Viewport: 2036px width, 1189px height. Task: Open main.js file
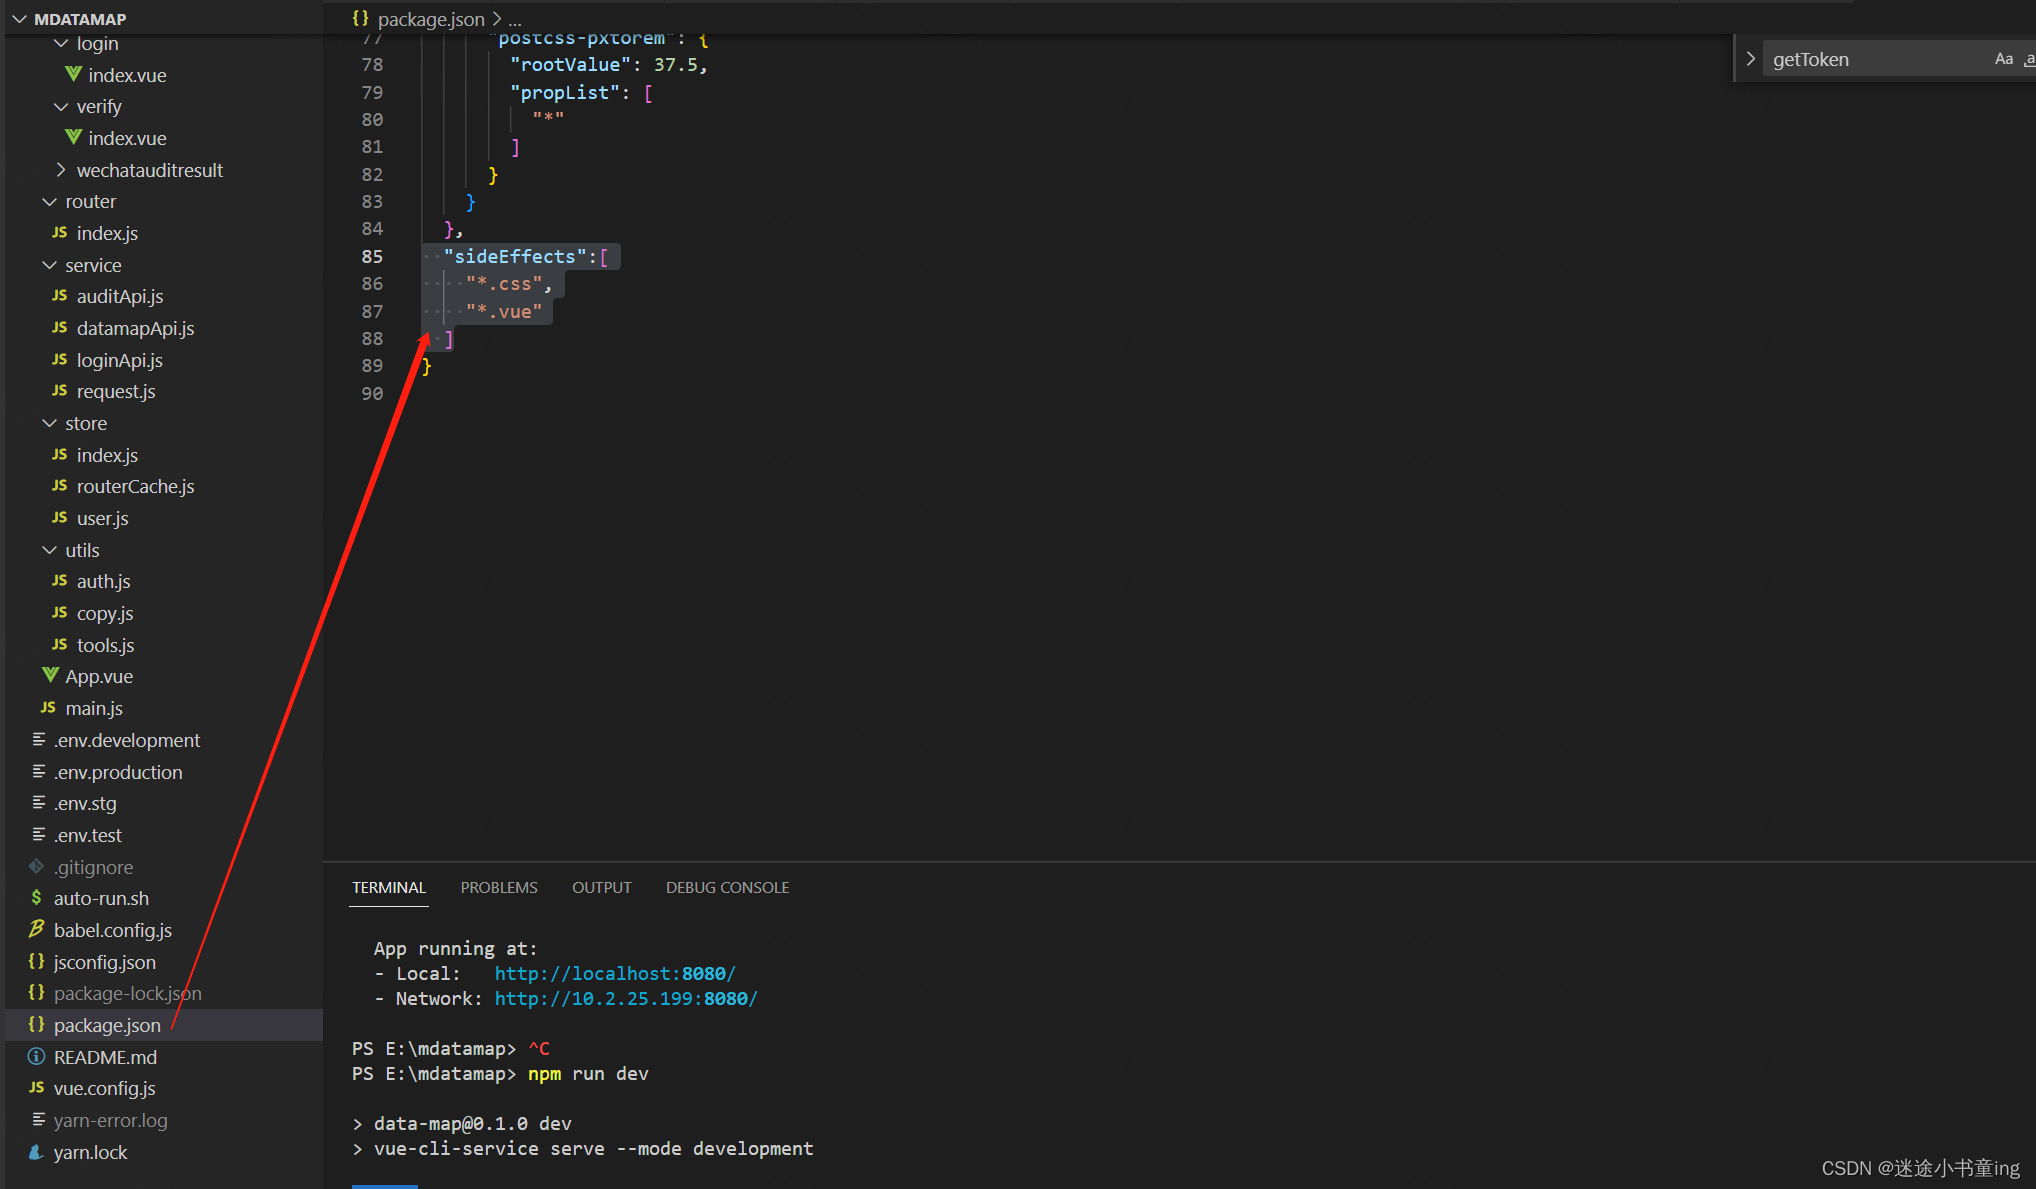pos(94,708)
